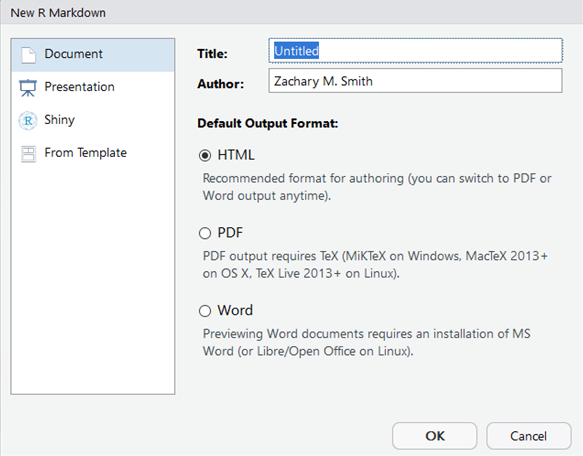Confirm with the OK button
Image resolution: width=583 pixels, height=456 pixels.
434,436
